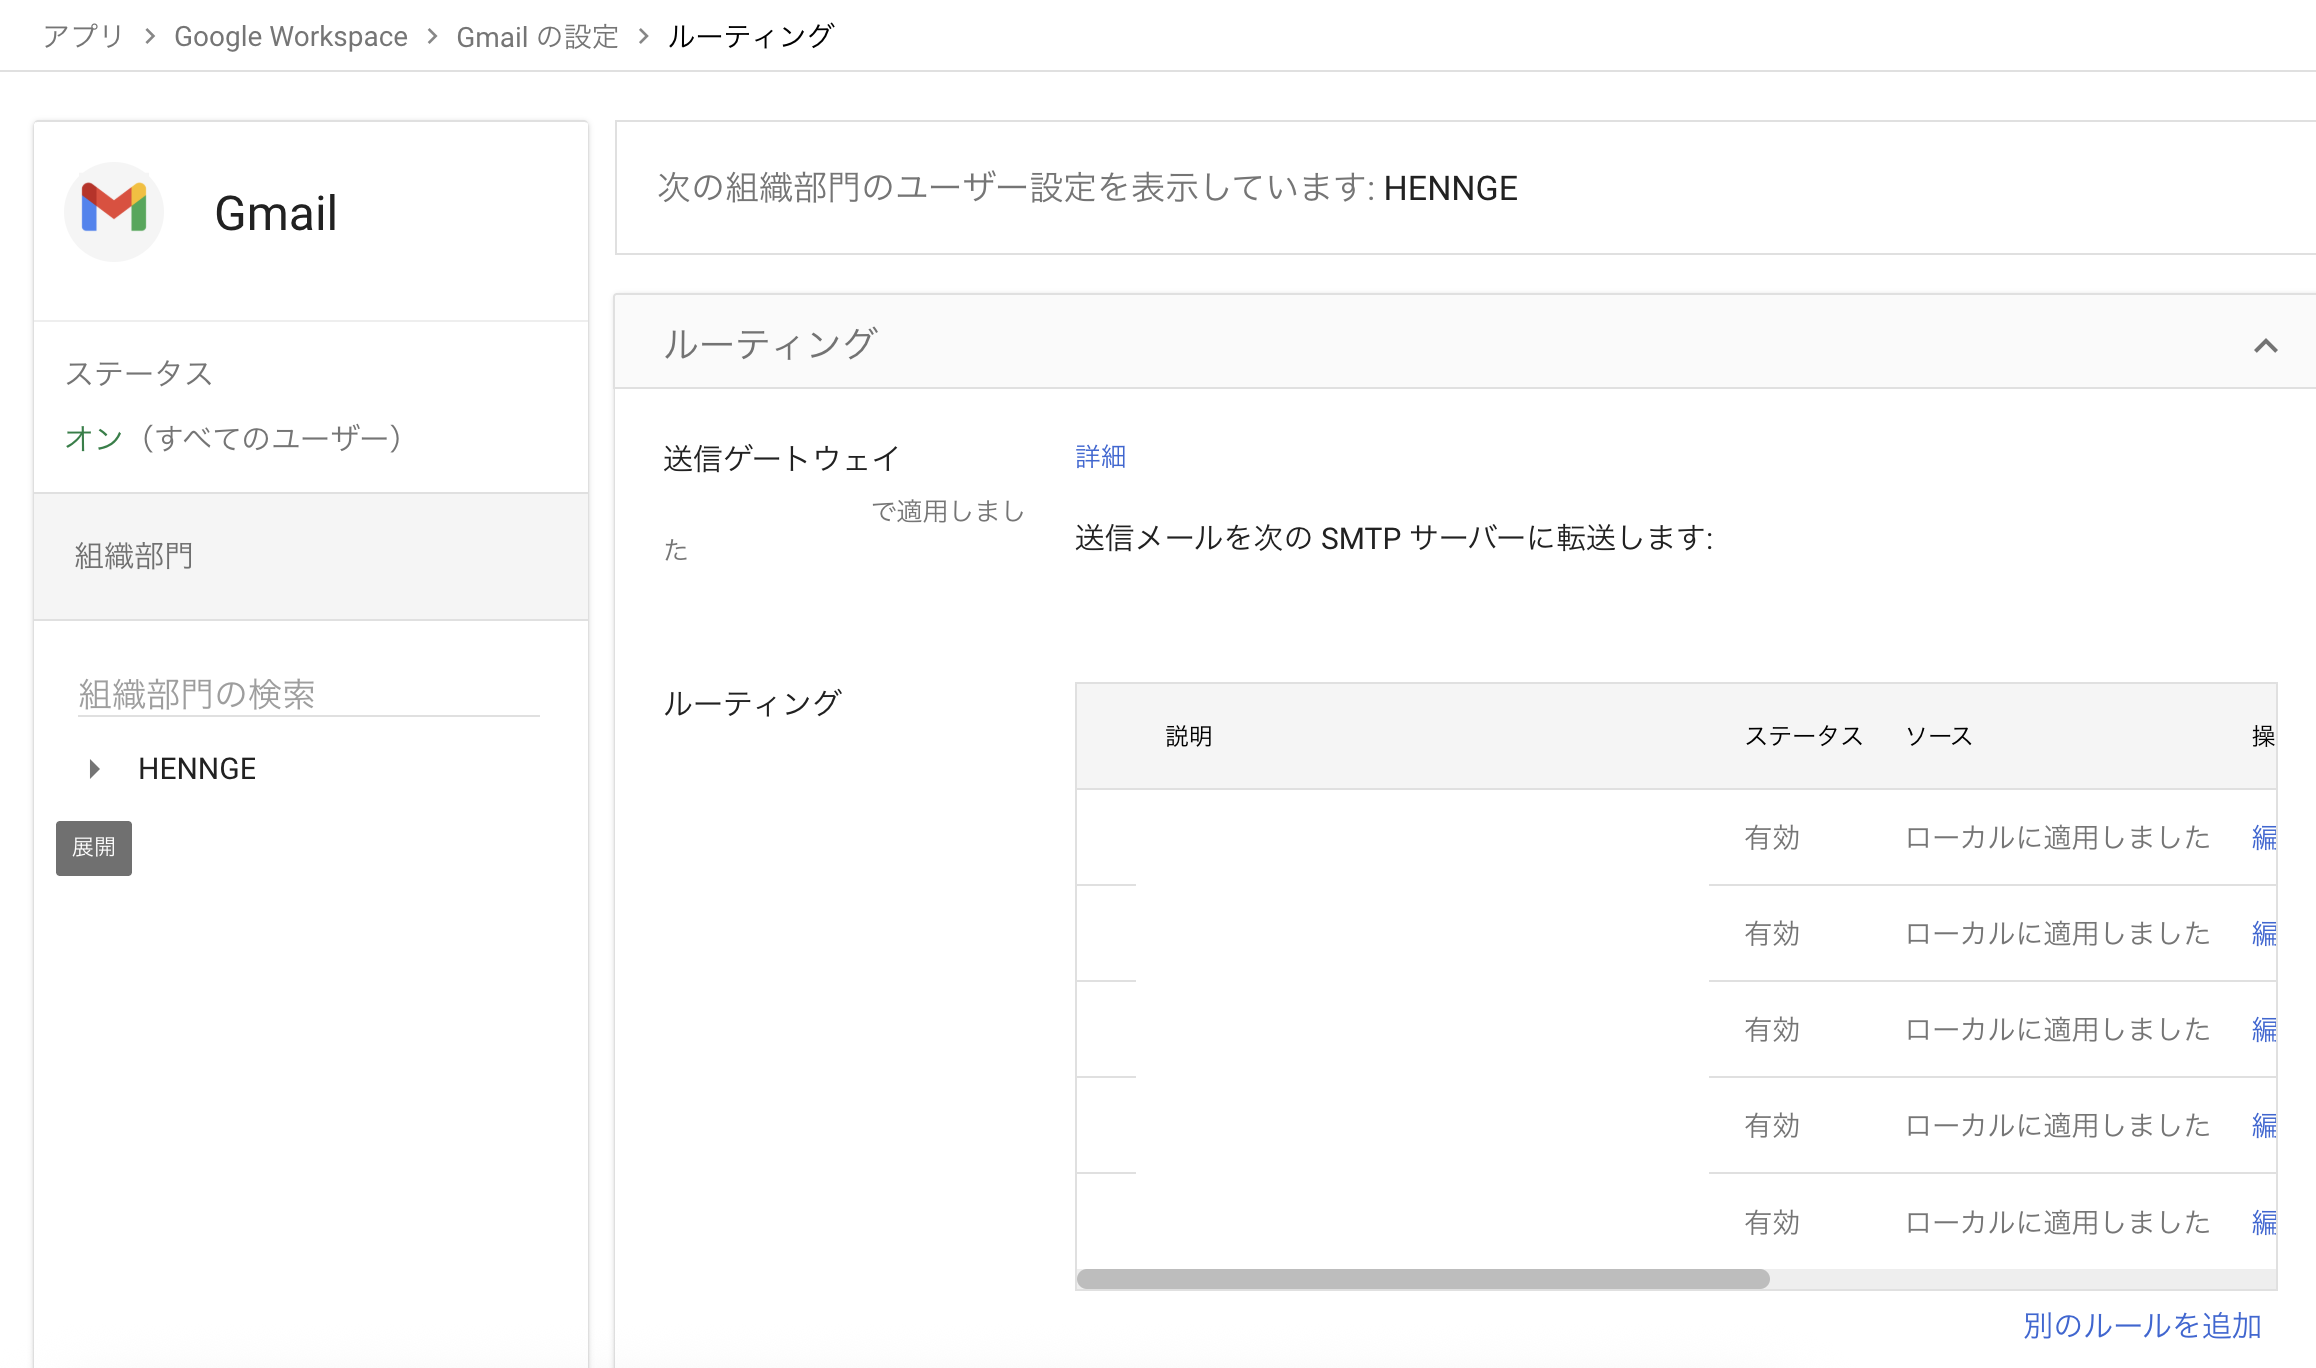Edit the first routing rule via 編 link
Image resolution: width=2316 pixels, height=1368 pixels.
pyautogui.click(x=2264, y=838)
